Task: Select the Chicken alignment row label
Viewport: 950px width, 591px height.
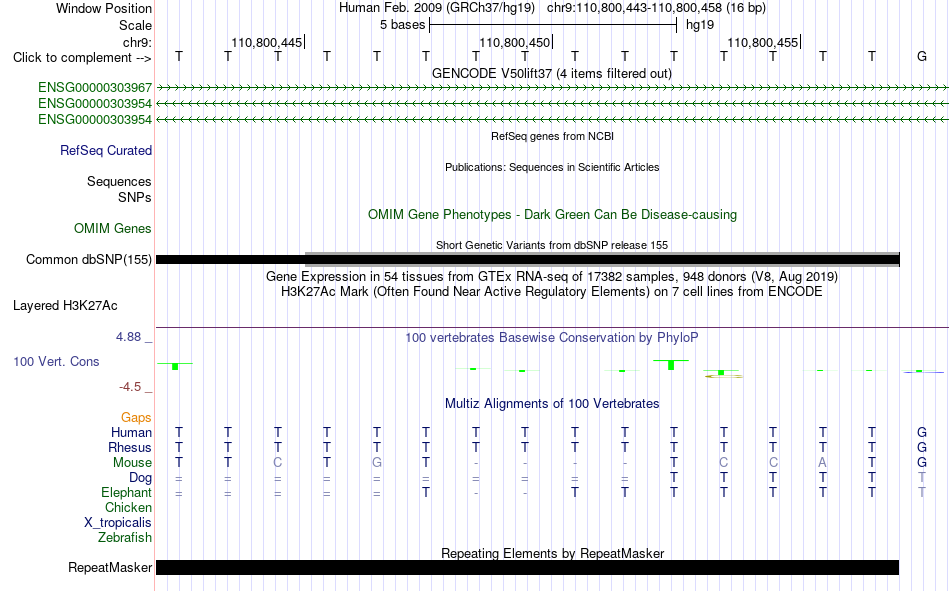Action: click(x=128, y=507)
